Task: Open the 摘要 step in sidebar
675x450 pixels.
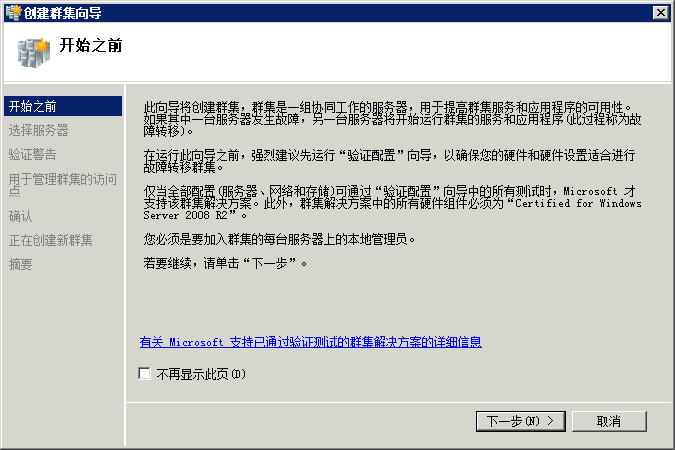Action: 20,264
